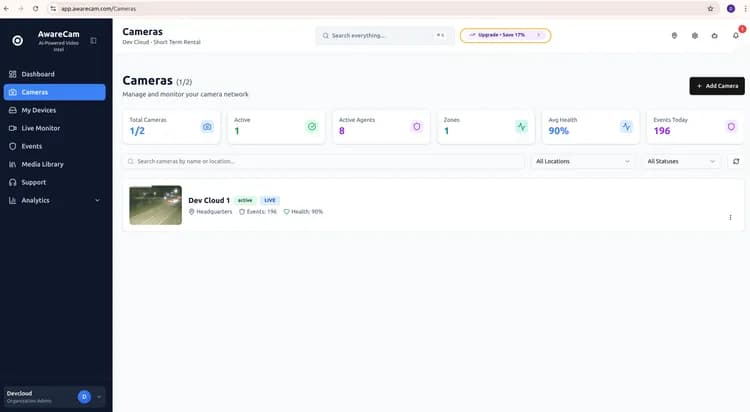This screenshot has height=412, width=750.
Task: Click the browser address bar URL
Action: coord(99,9)
